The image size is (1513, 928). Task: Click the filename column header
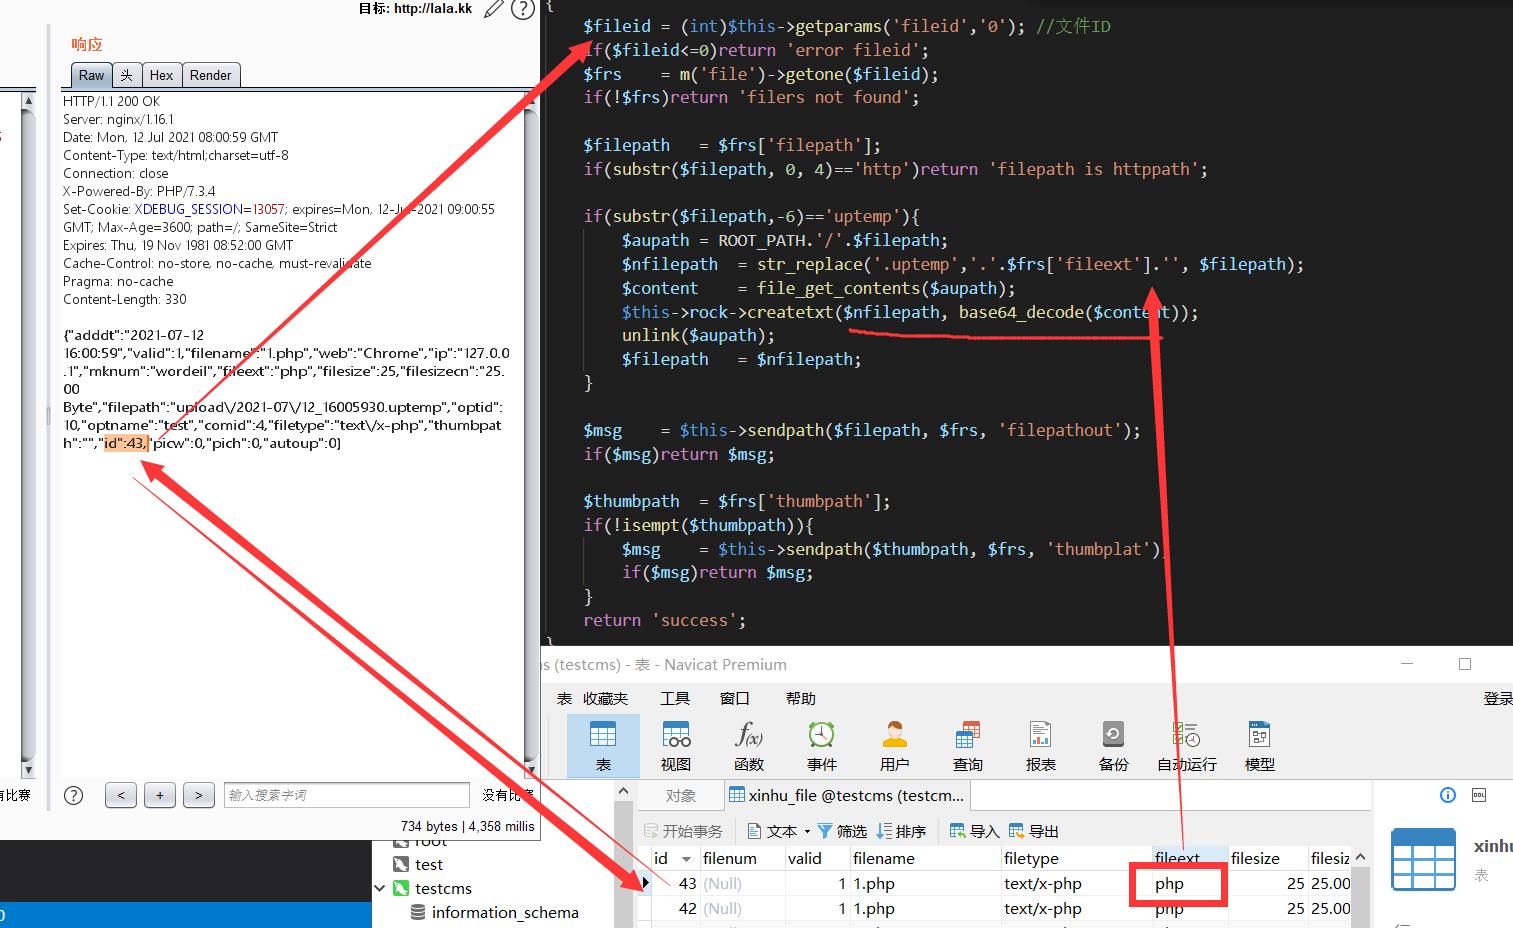click(925, 858)
